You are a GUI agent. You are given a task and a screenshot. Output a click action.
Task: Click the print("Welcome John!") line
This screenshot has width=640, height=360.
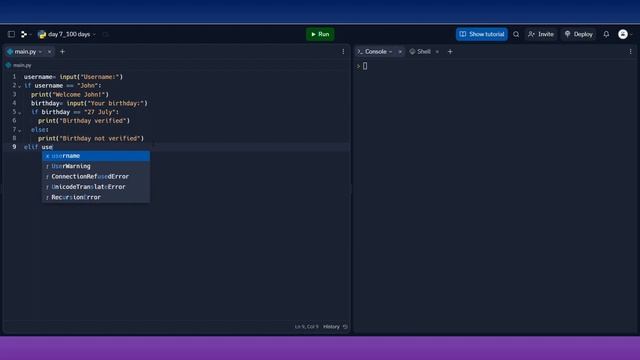[70, 94]
